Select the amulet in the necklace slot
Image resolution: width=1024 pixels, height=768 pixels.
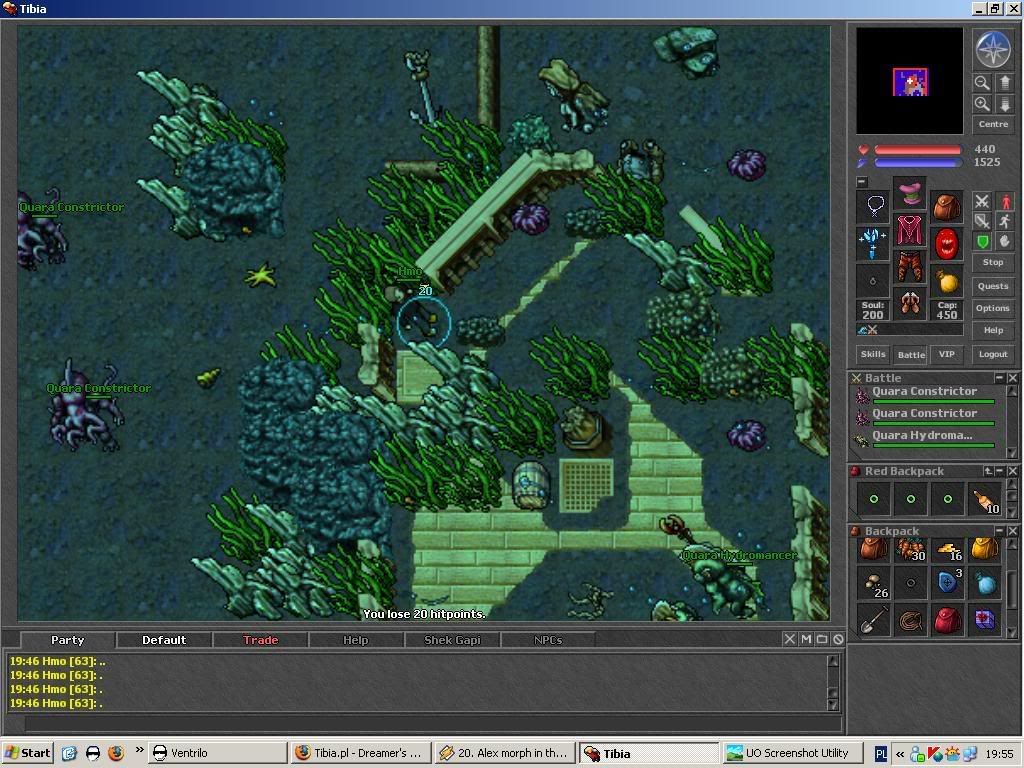pyautogui.click(x=873, y=207)
